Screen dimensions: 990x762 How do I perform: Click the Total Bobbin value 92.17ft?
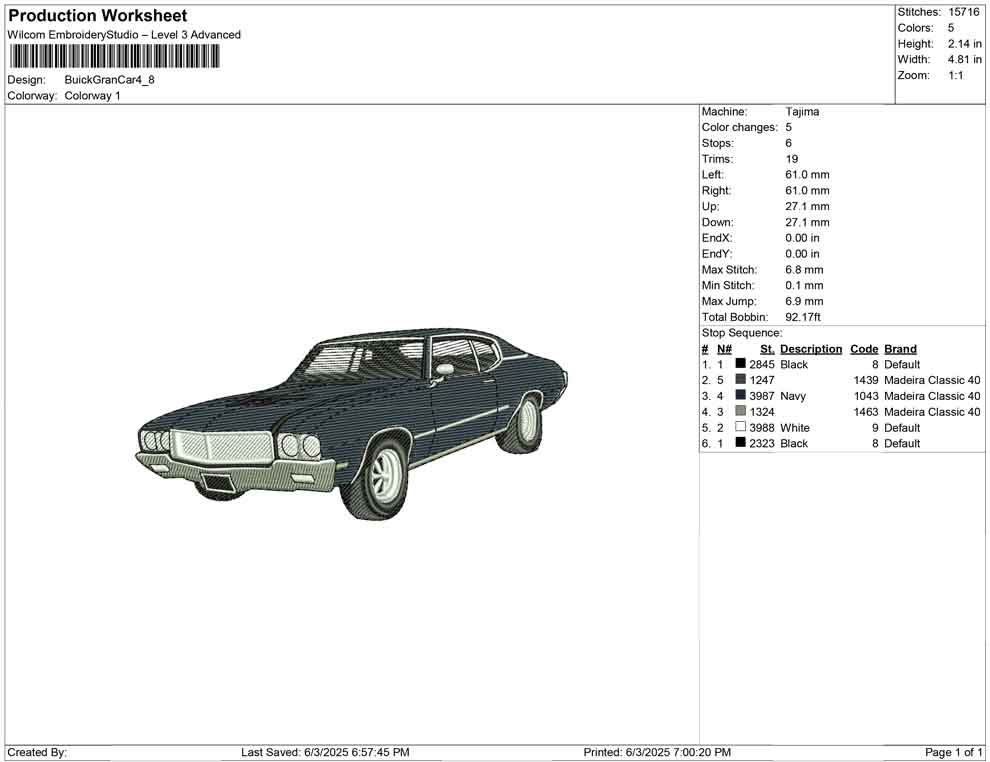pyautogui.click(x=803, y=317)
